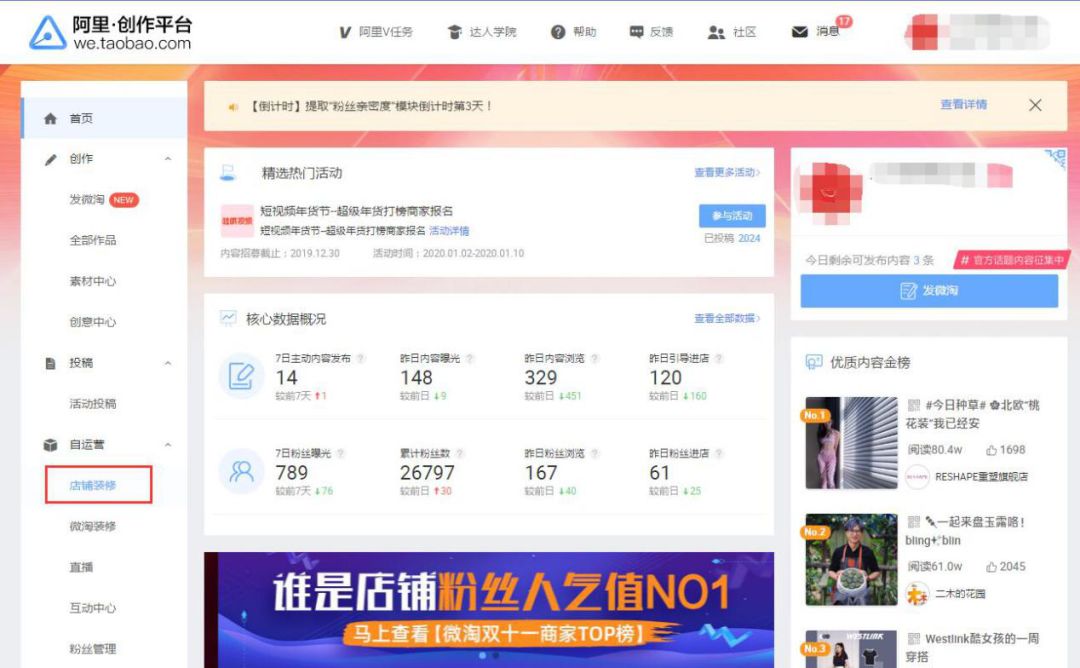Click the 参与活动 button
The width and height of the screenshot is (1080, 668).
732,216
